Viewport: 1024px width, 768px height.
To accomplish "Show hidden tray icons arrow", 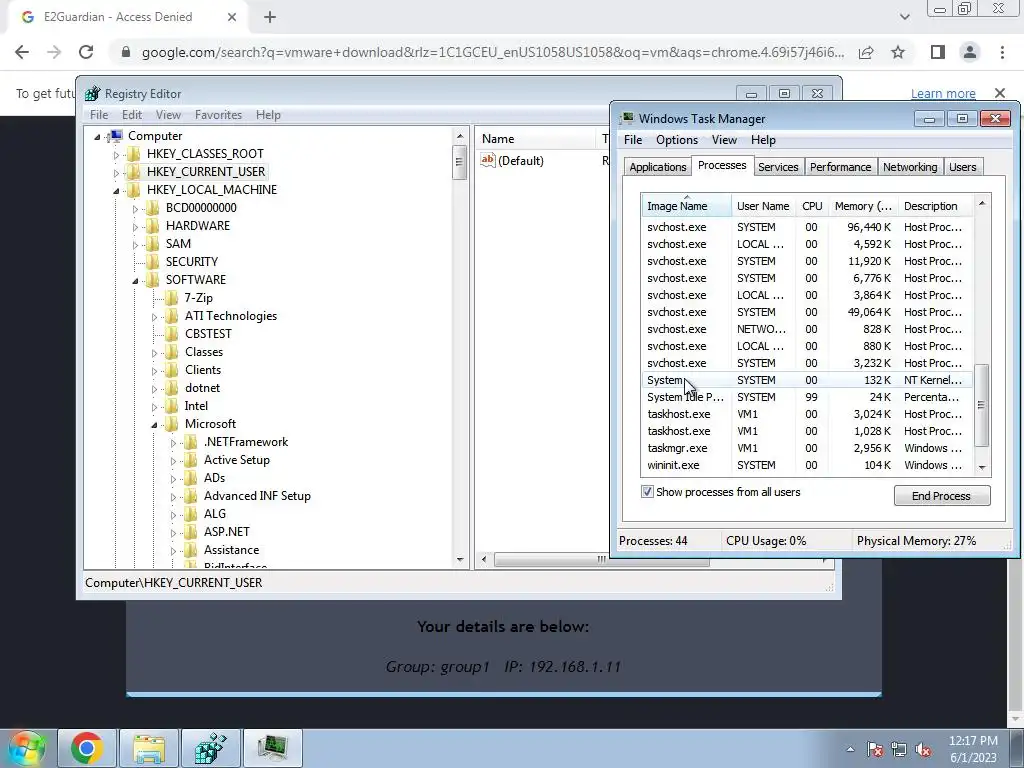I will click(850, 749).
